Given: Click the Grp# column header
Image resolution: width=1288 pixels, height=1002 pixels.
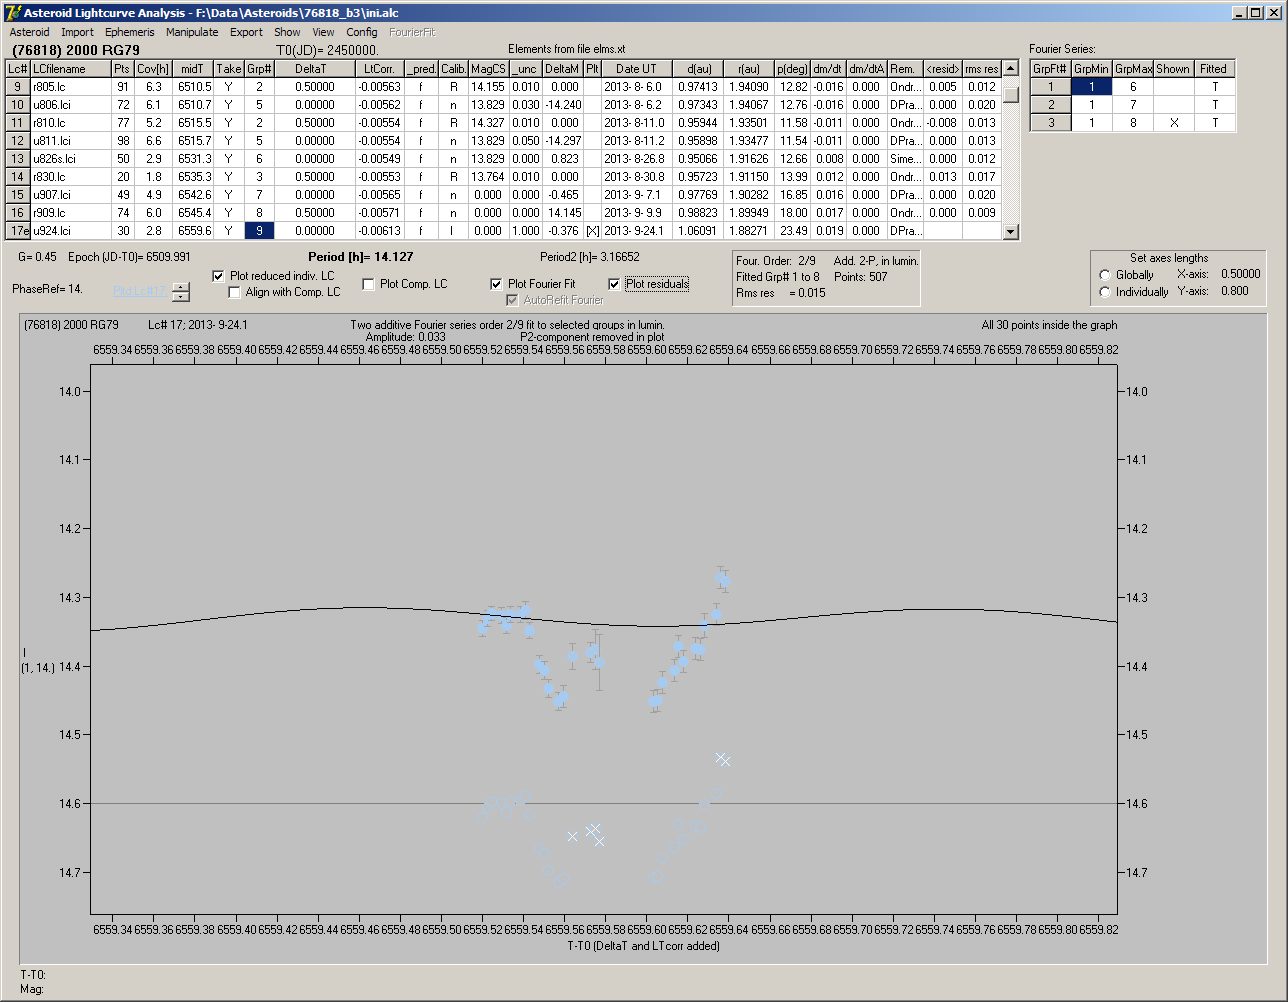Looking at the screenshot, I should [x=259, y=69].
